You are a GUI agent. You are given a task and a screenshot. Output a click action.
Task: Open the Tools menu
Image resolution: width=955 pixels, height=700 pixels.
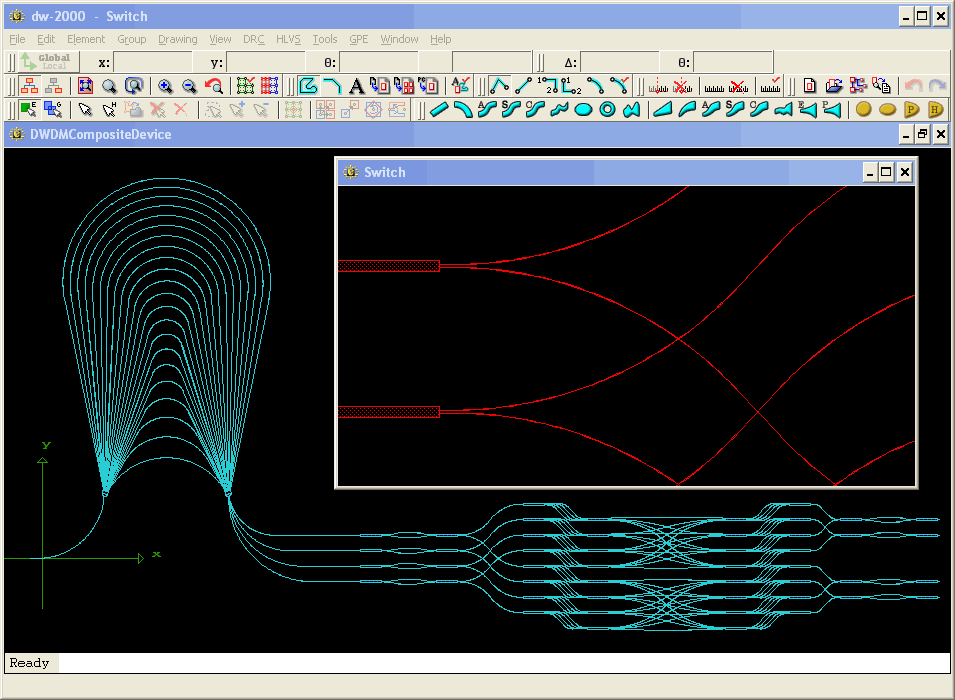(325, 39)
